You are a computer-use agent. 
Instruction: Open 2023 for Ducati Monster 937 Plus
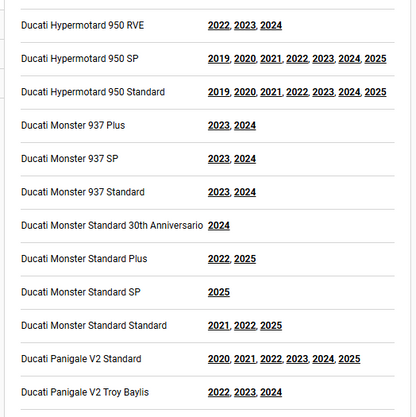pos(219,125)
